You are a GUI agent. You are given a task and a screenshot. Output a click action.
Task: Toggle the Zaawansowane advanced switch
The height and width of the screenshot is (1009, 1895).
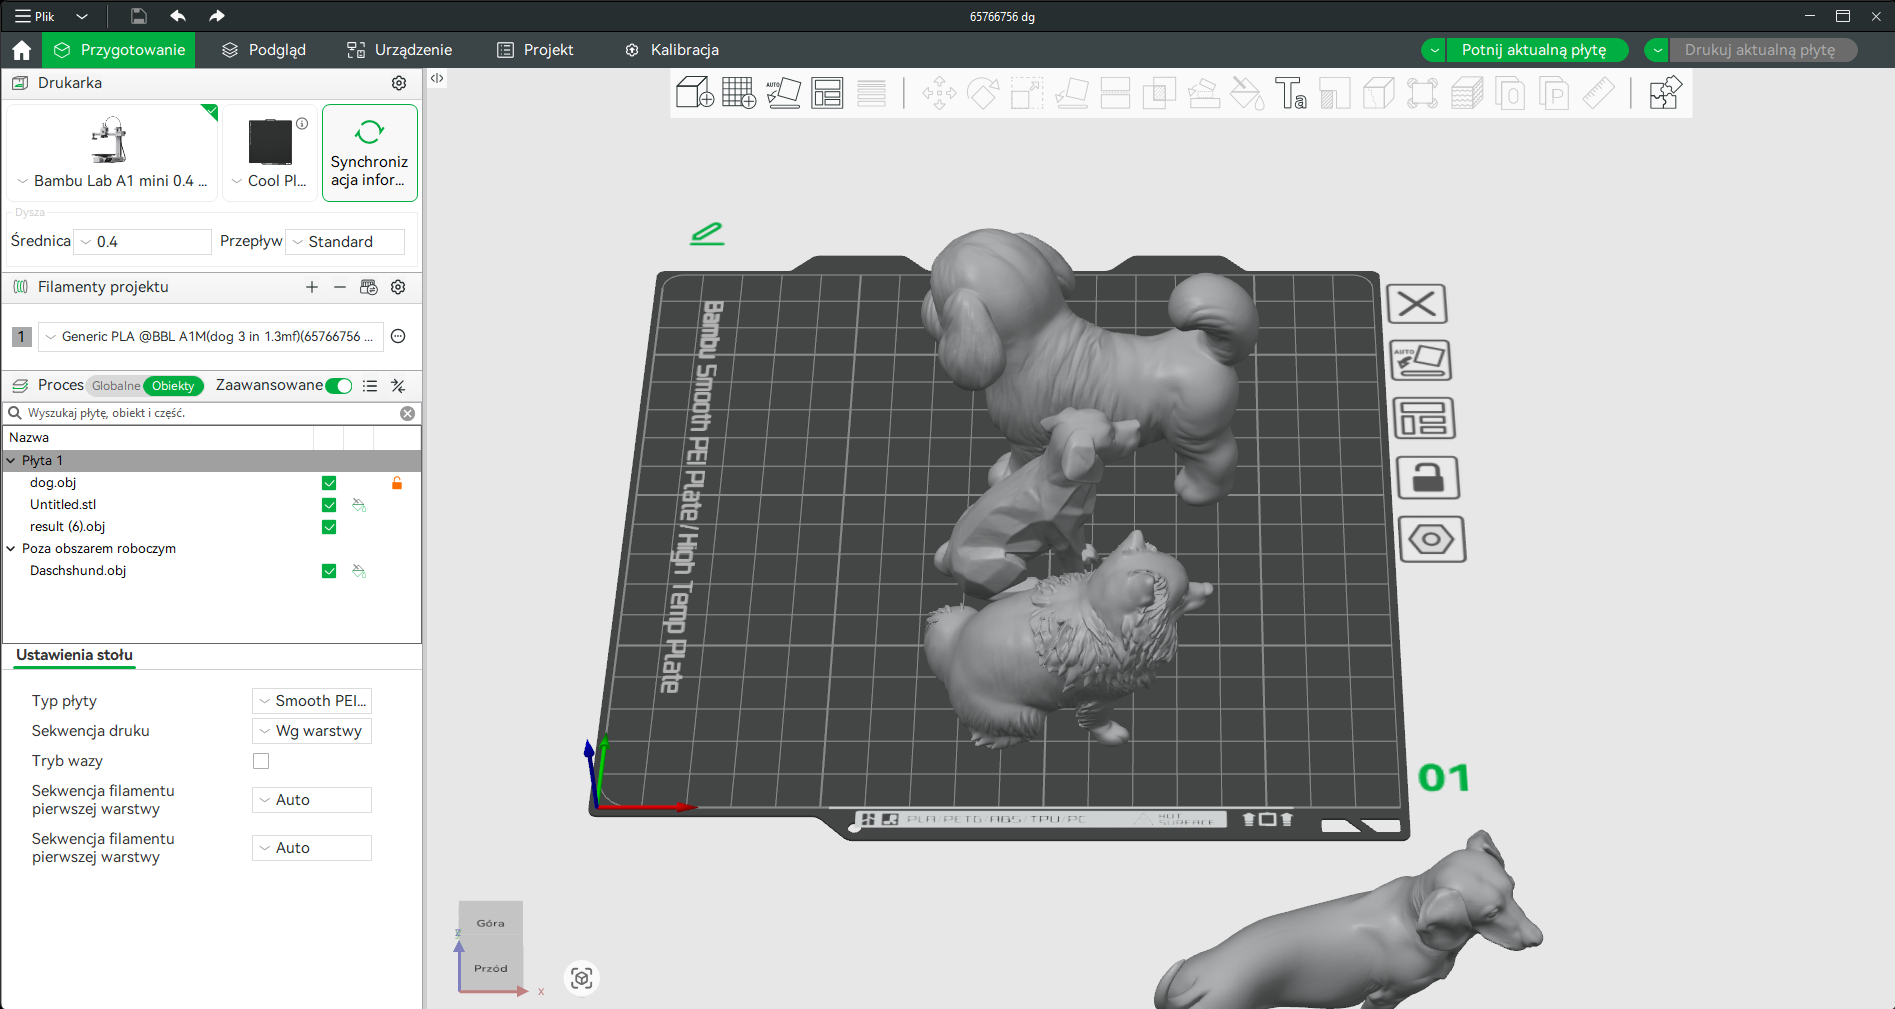tap(339, 386)
